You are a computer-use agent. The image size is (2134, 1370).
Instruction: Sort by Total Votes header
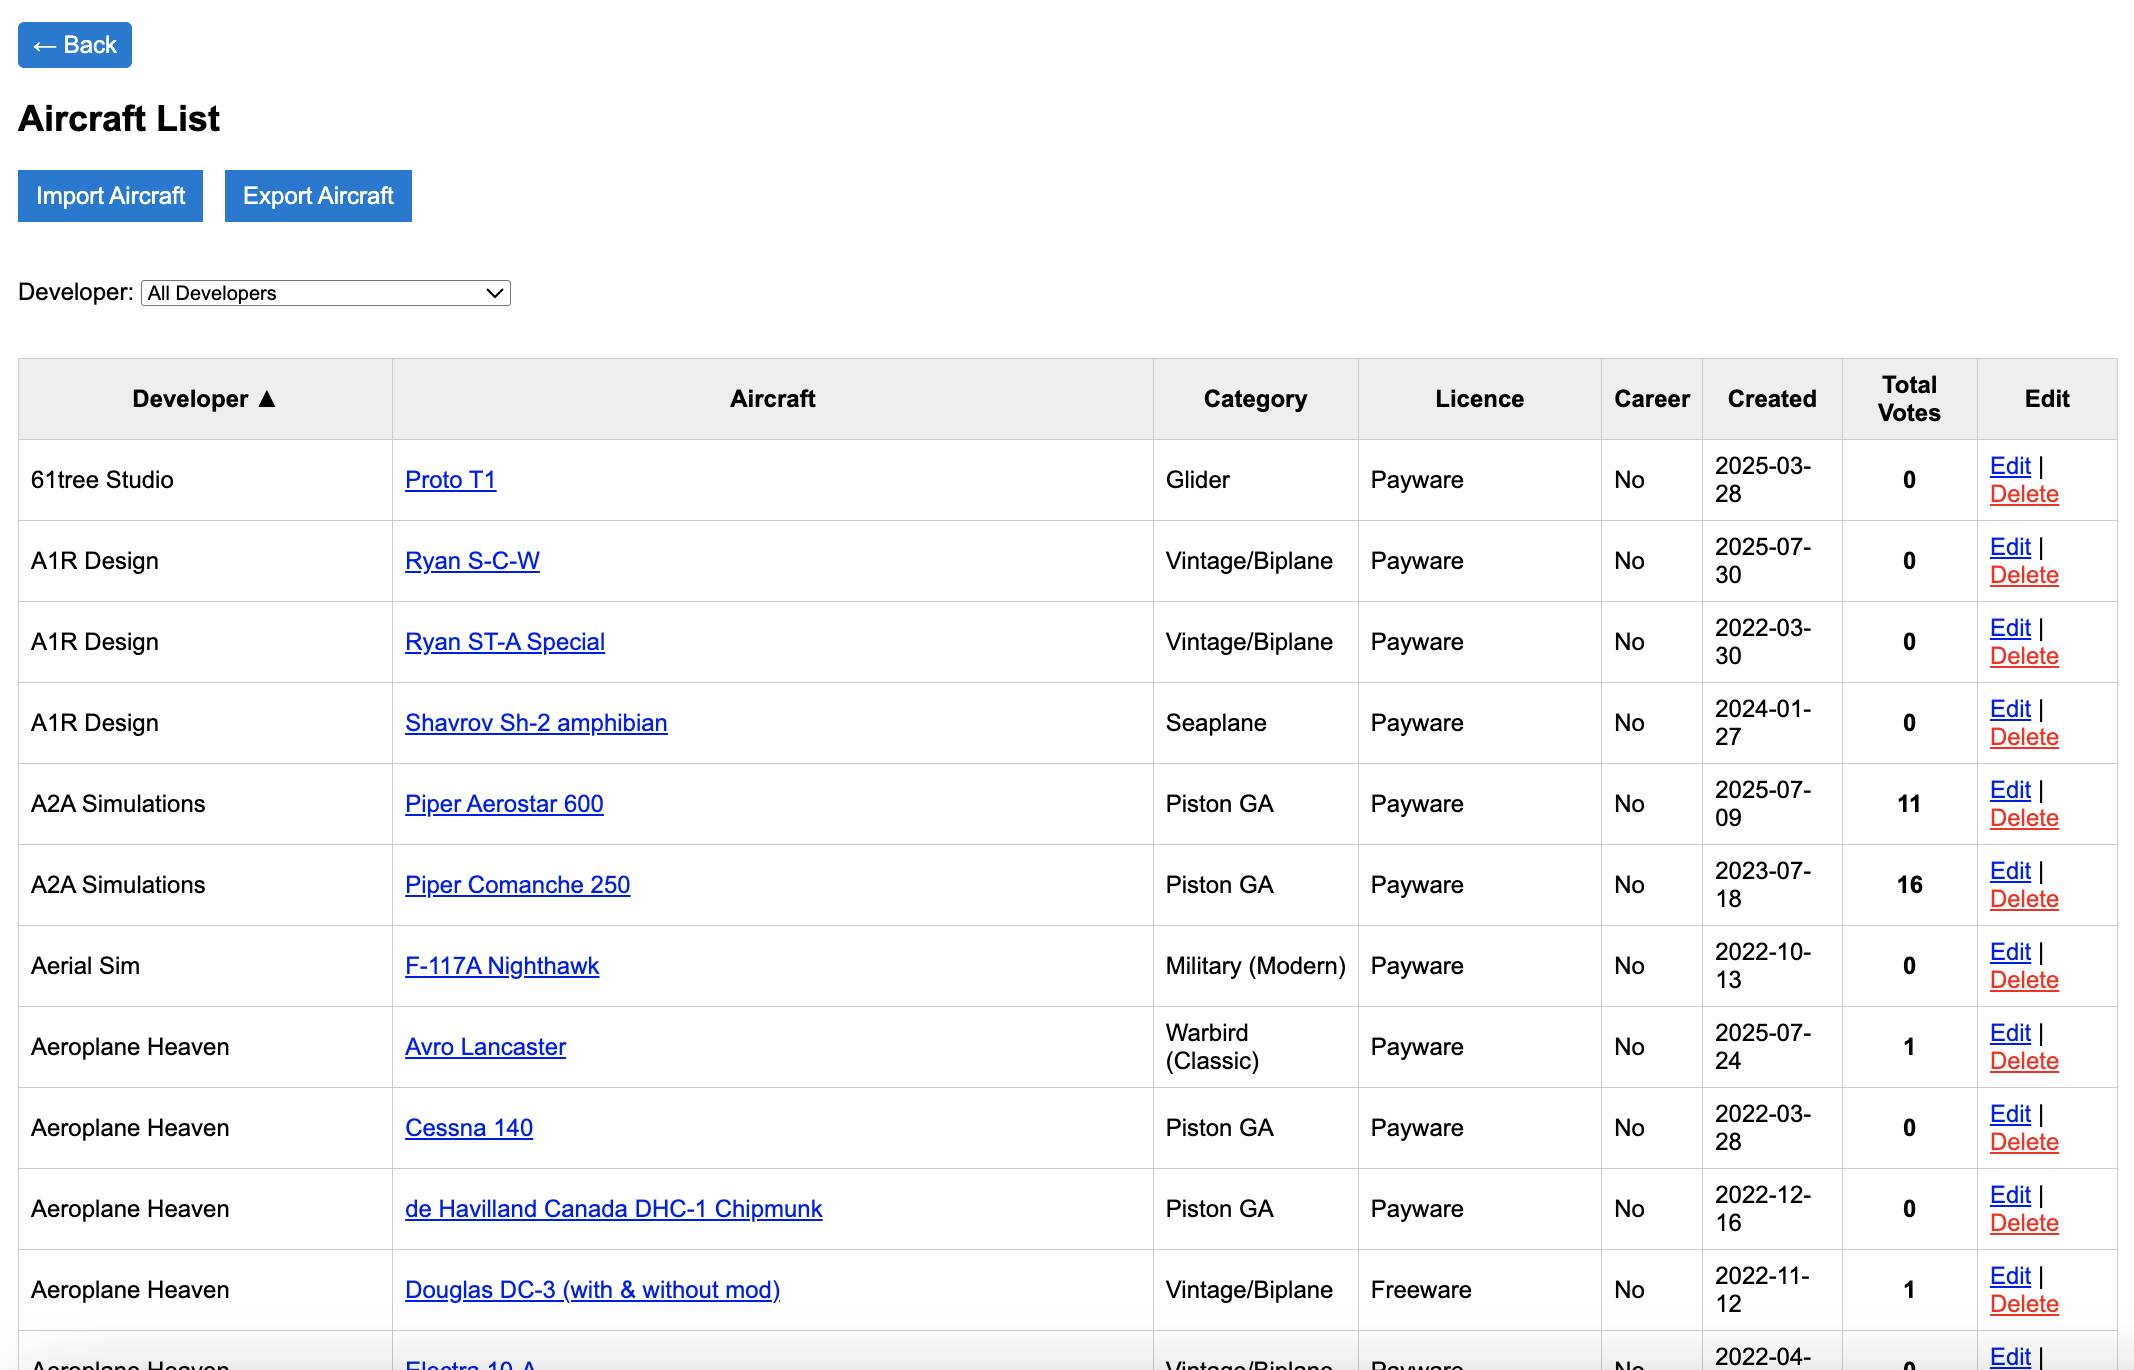tap(1908, 399)
